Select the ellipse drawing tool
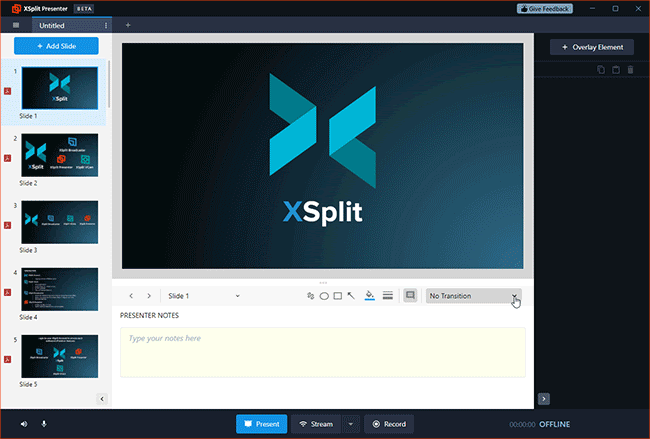 tap(324, 296)
